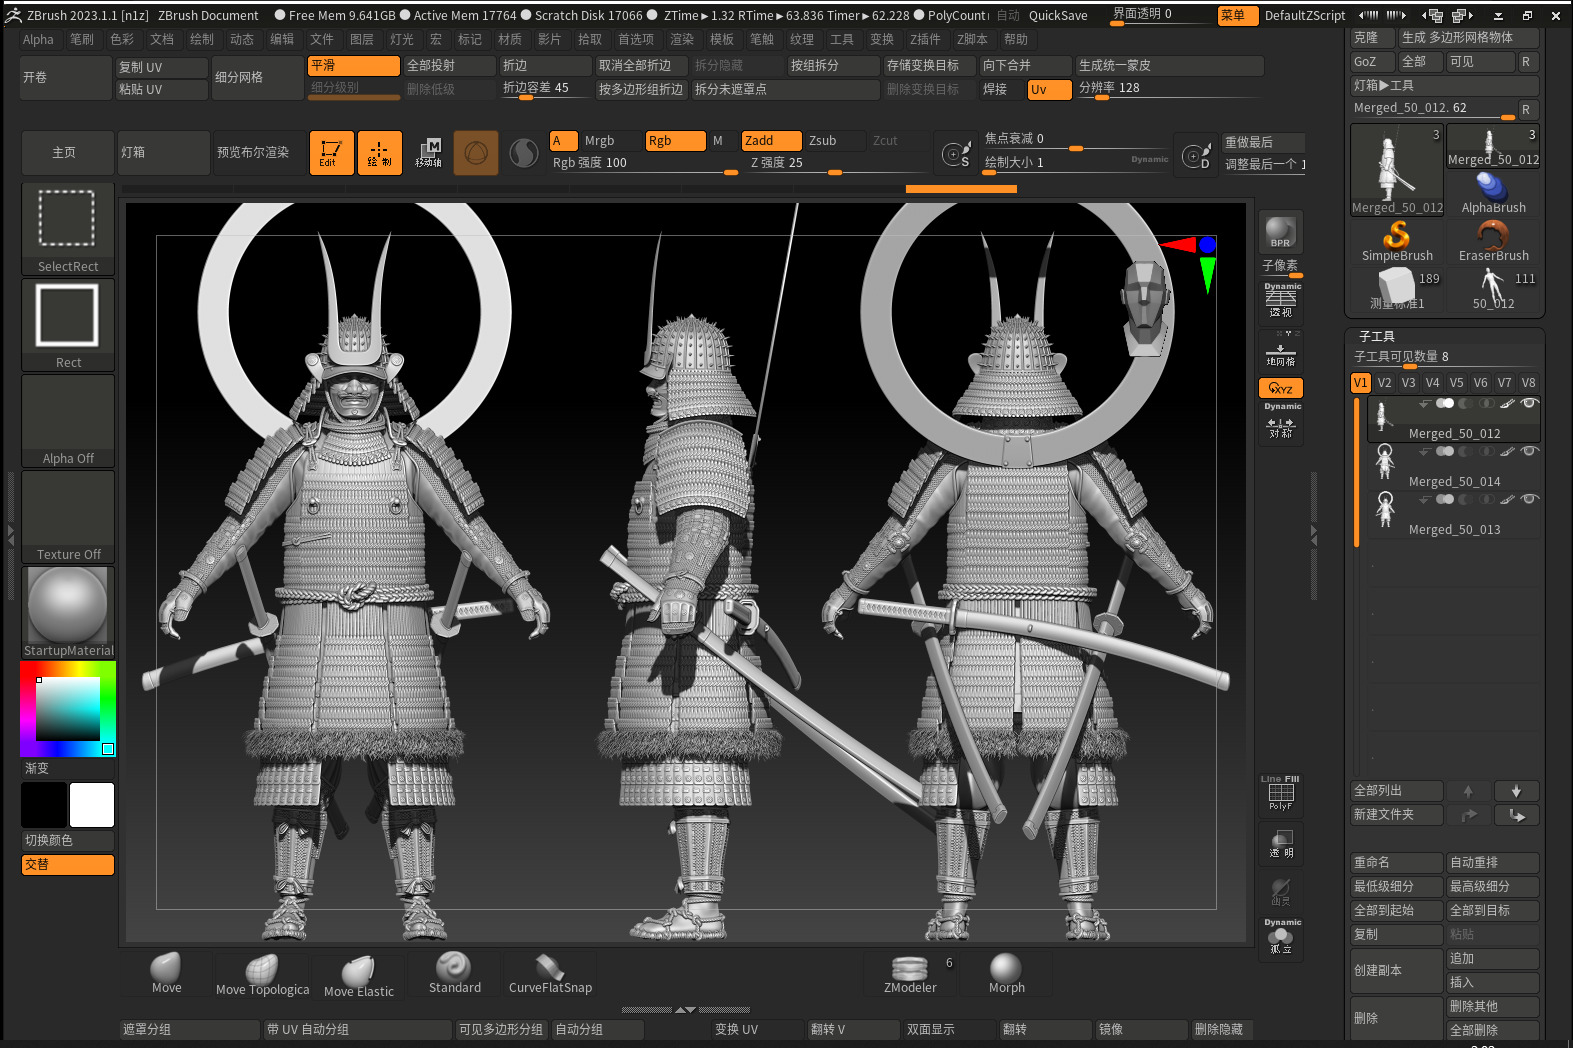1573x1048 pixels.
Task: Expand the 开卷 UV unwrap button
Action: point(66,78)
